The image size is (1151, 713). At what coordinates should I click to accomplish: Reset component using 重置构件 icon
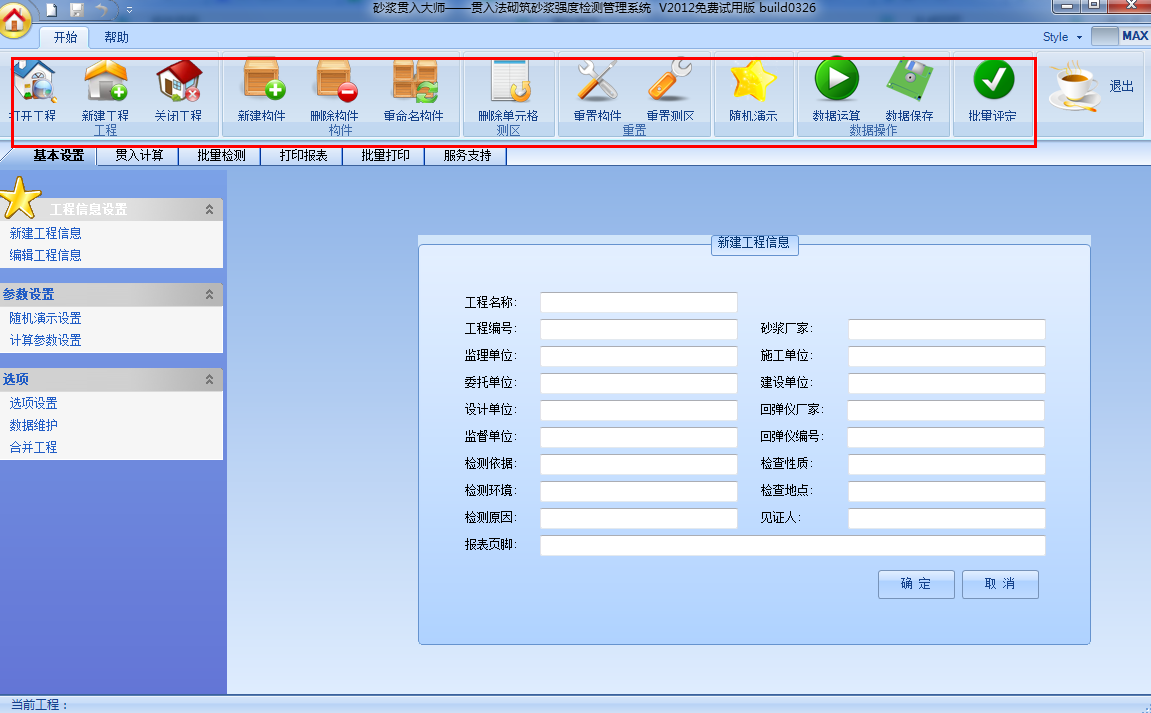tap(598, 90)
